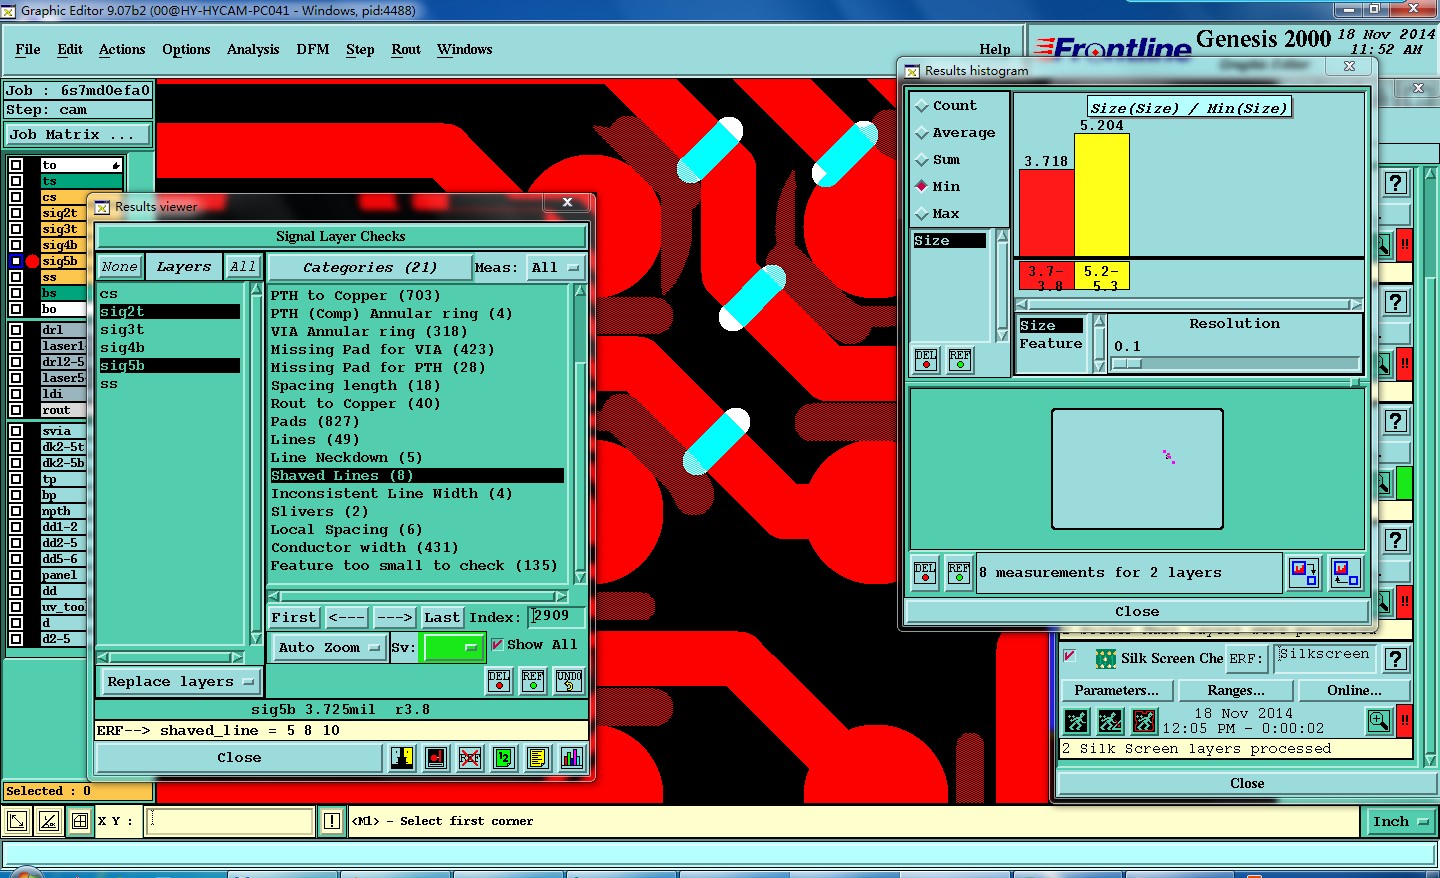Click the first bottom-left selection tool icon
Screen dimensions: 1440x878
16,822
